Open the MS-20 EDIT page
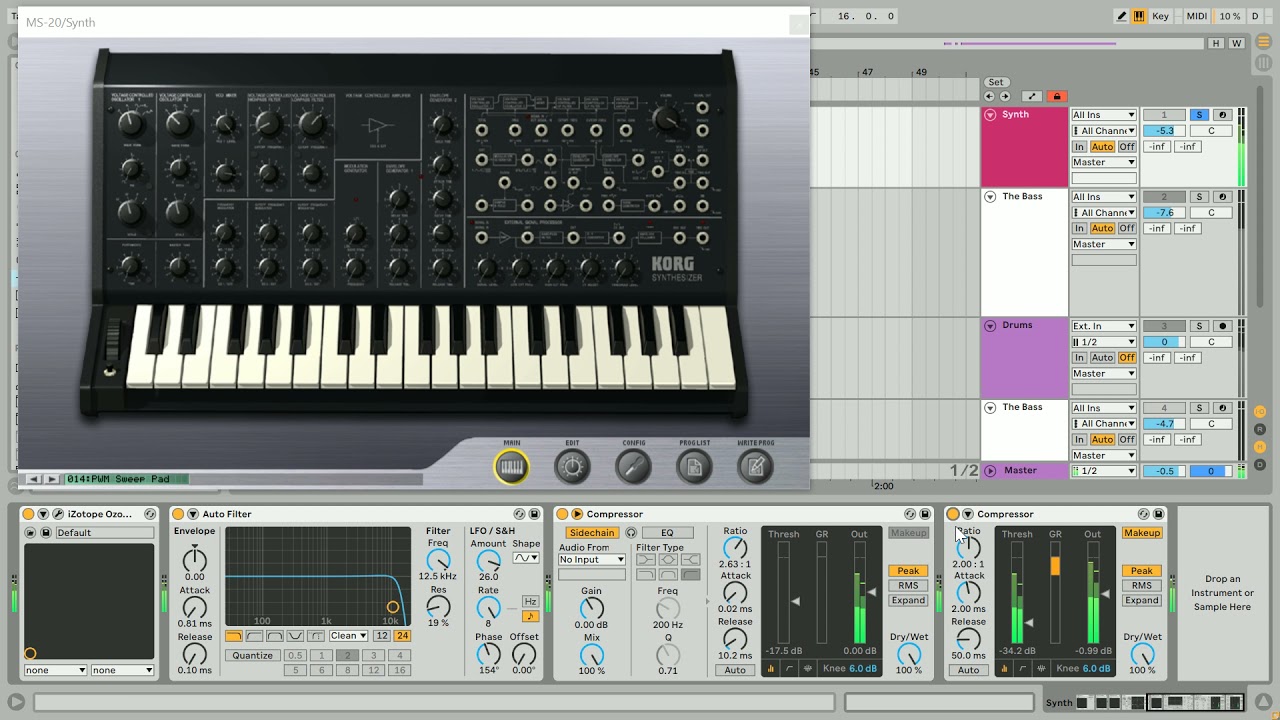This screenshot has height=720, width=1280. [x=572, y=466]
